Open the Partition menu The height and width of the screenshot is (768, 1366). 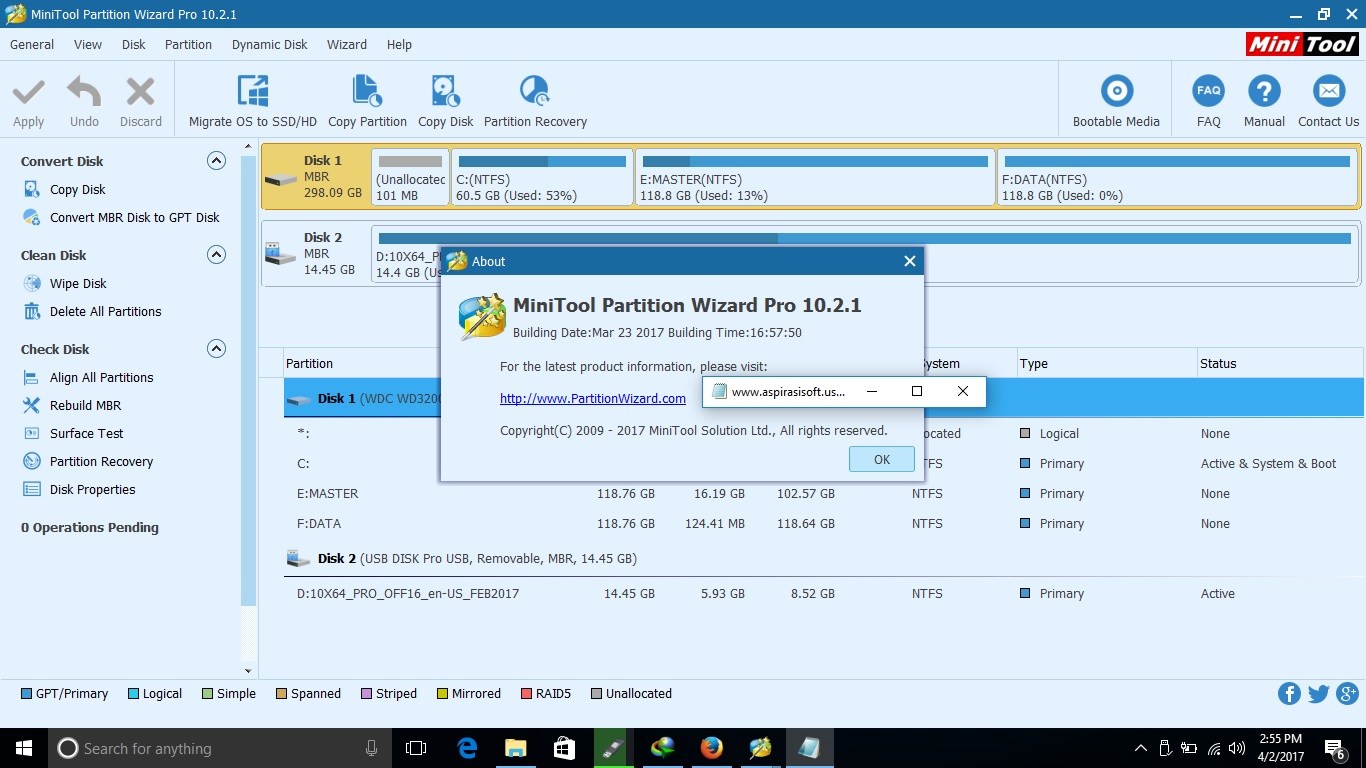(188, 44)
